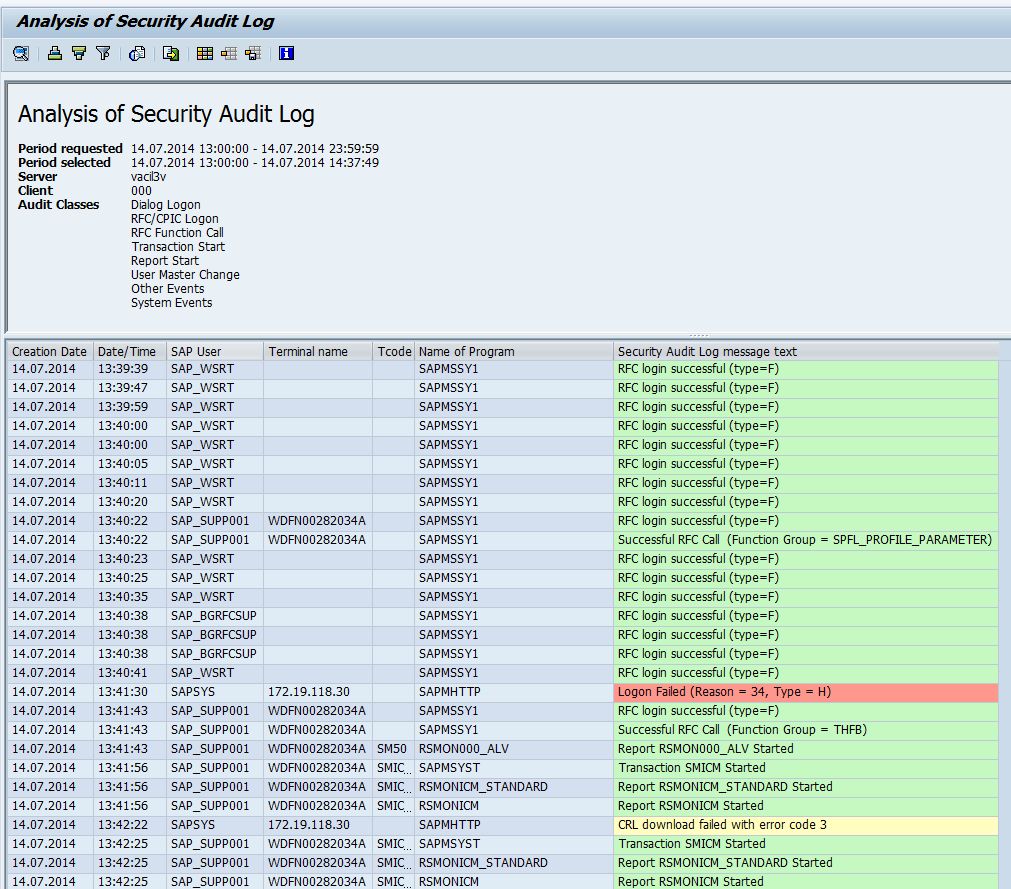Select the Name of Program column header

[514, 351]
